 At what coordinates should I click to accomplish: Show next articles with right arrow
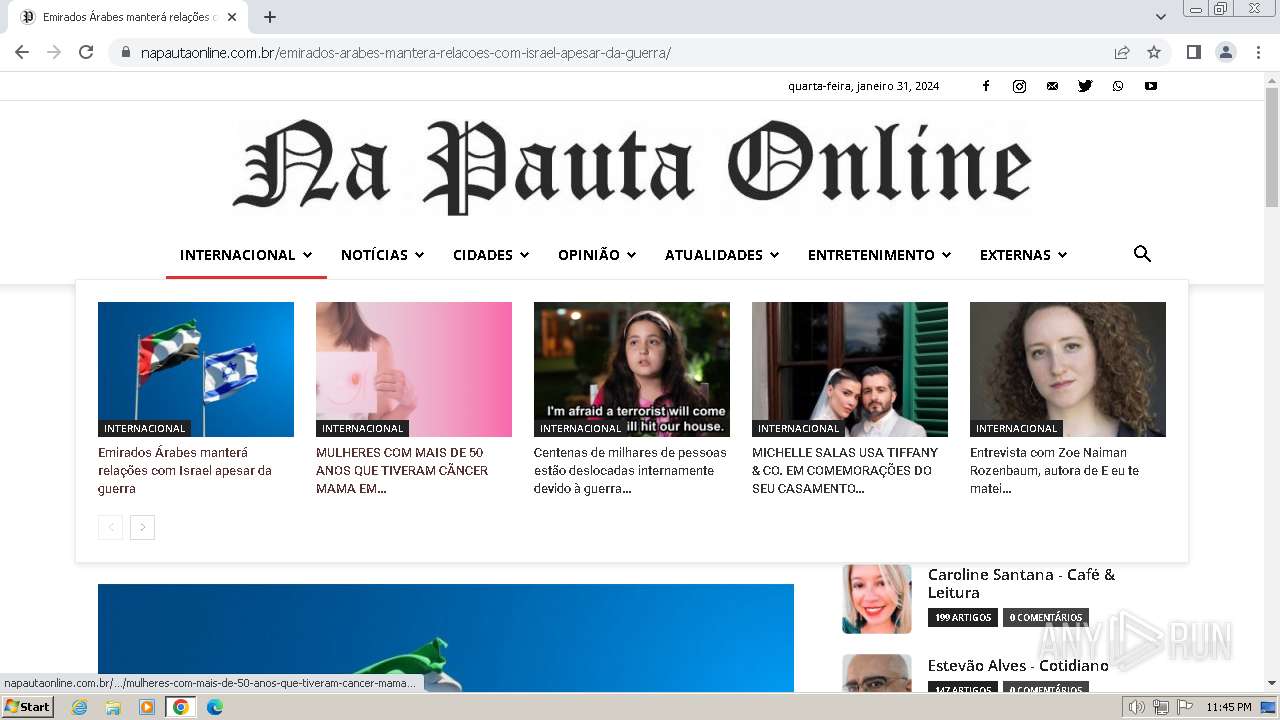click(143, 527)
